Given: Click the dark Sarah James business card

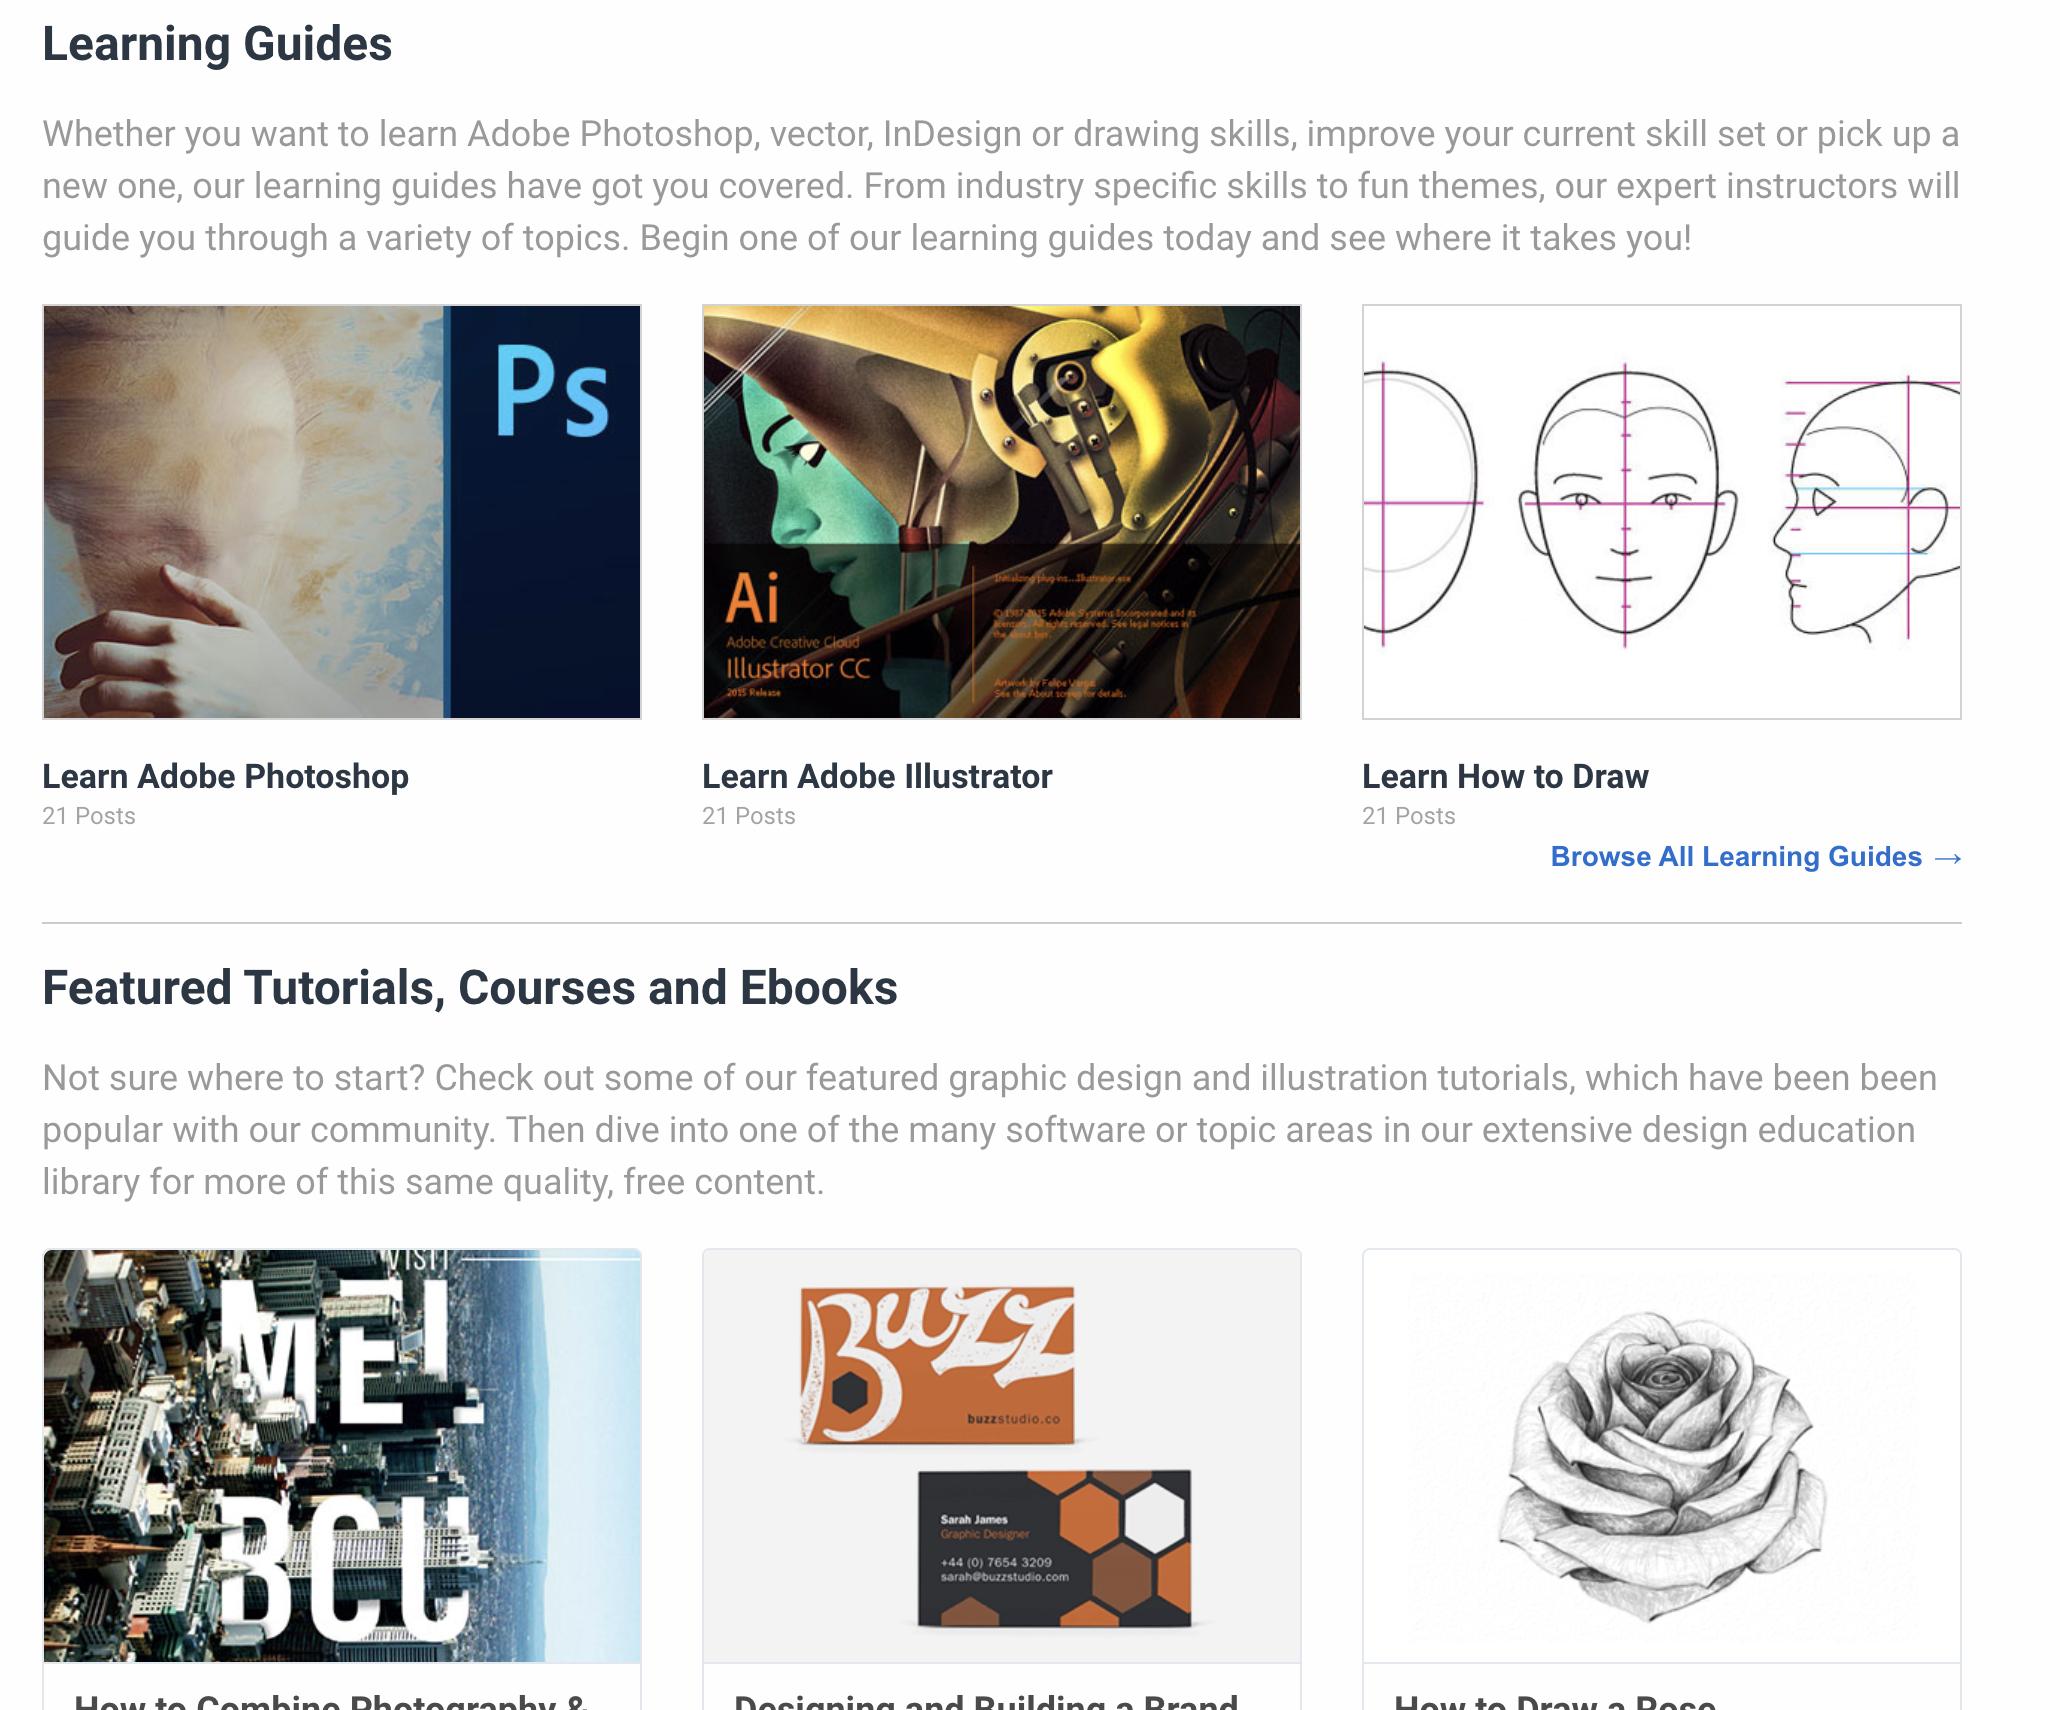Looking at the screenshot, I should (1055, 1548).
